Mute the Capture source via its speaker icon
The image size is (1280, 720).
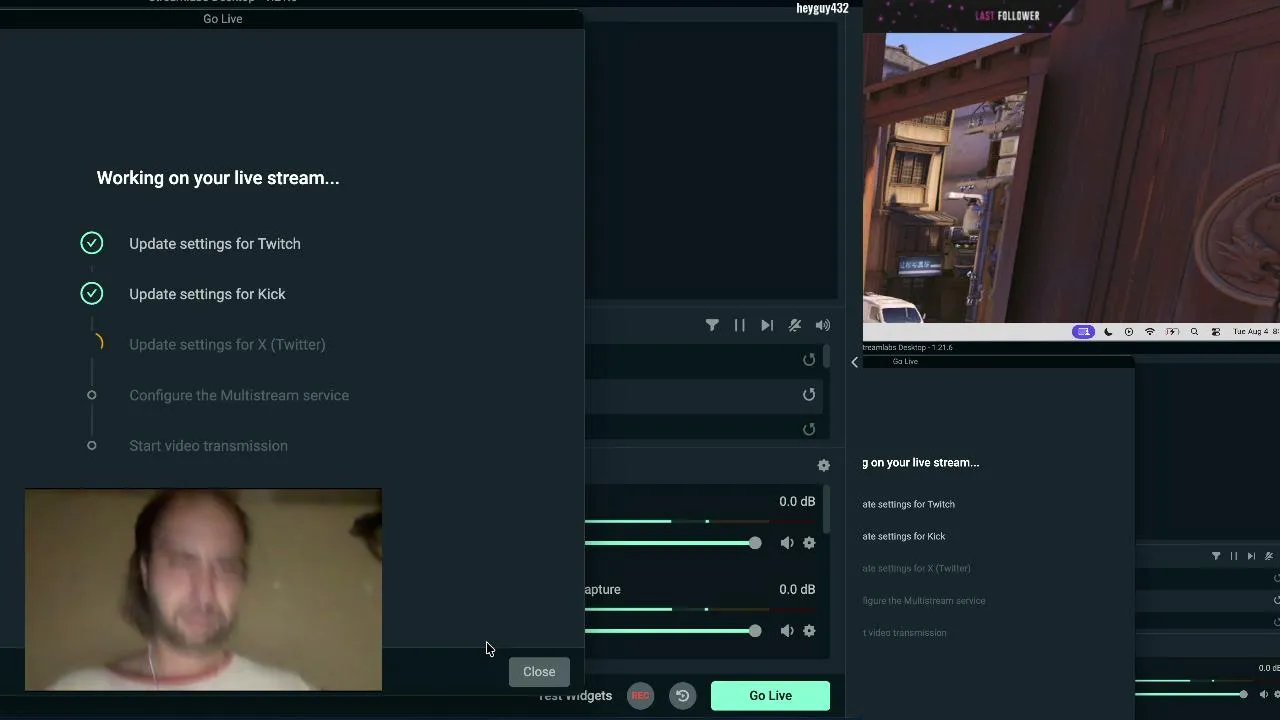click(x=787, y=631)
